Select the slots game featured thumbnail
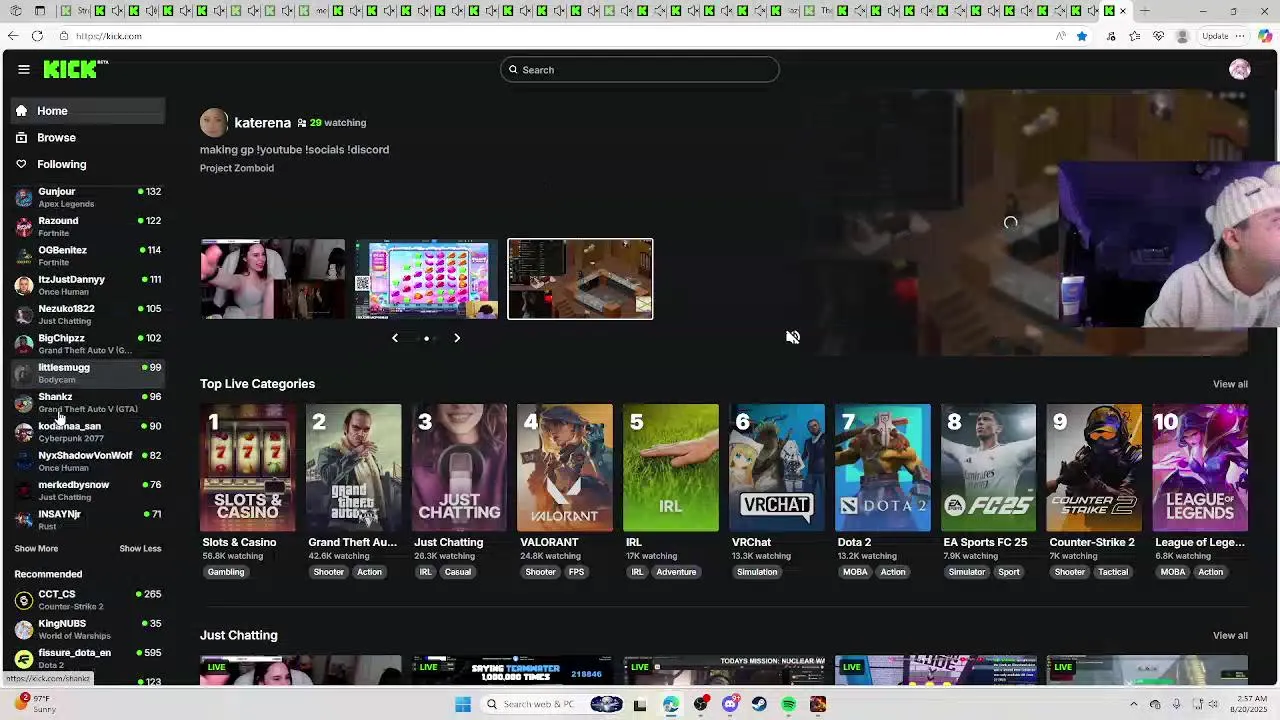Screen dimensions: 1280x720 (426, 279)
